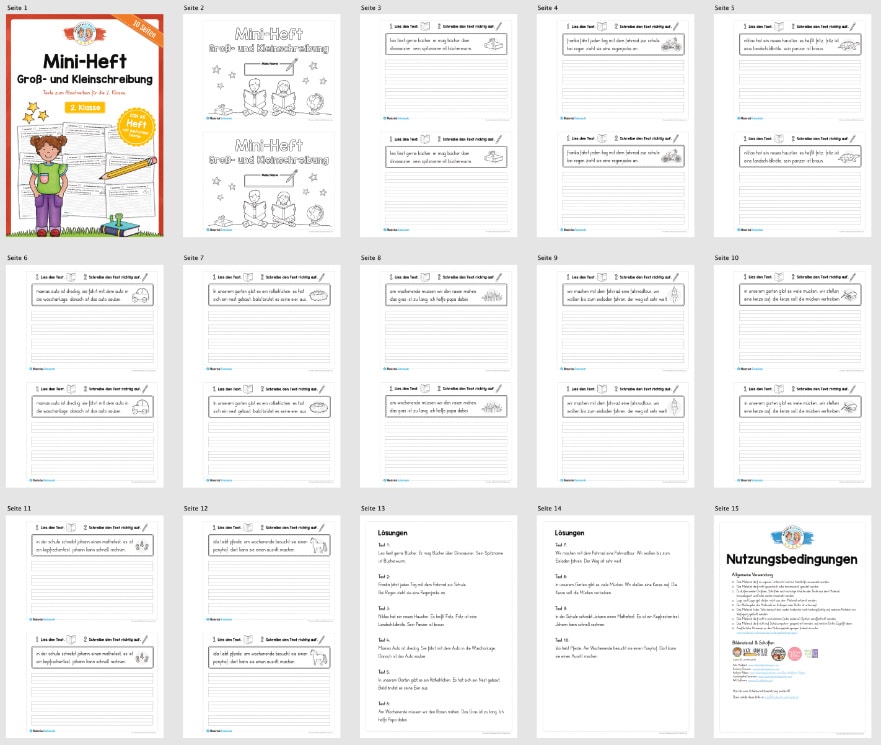Click the 'Seite 12' page label

point(196,510)
